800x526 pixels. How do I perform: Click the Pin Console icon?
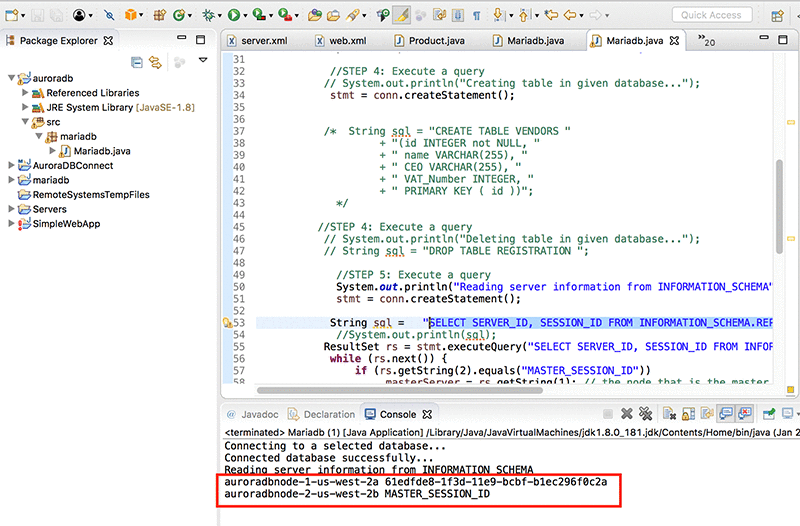[769, 413]
